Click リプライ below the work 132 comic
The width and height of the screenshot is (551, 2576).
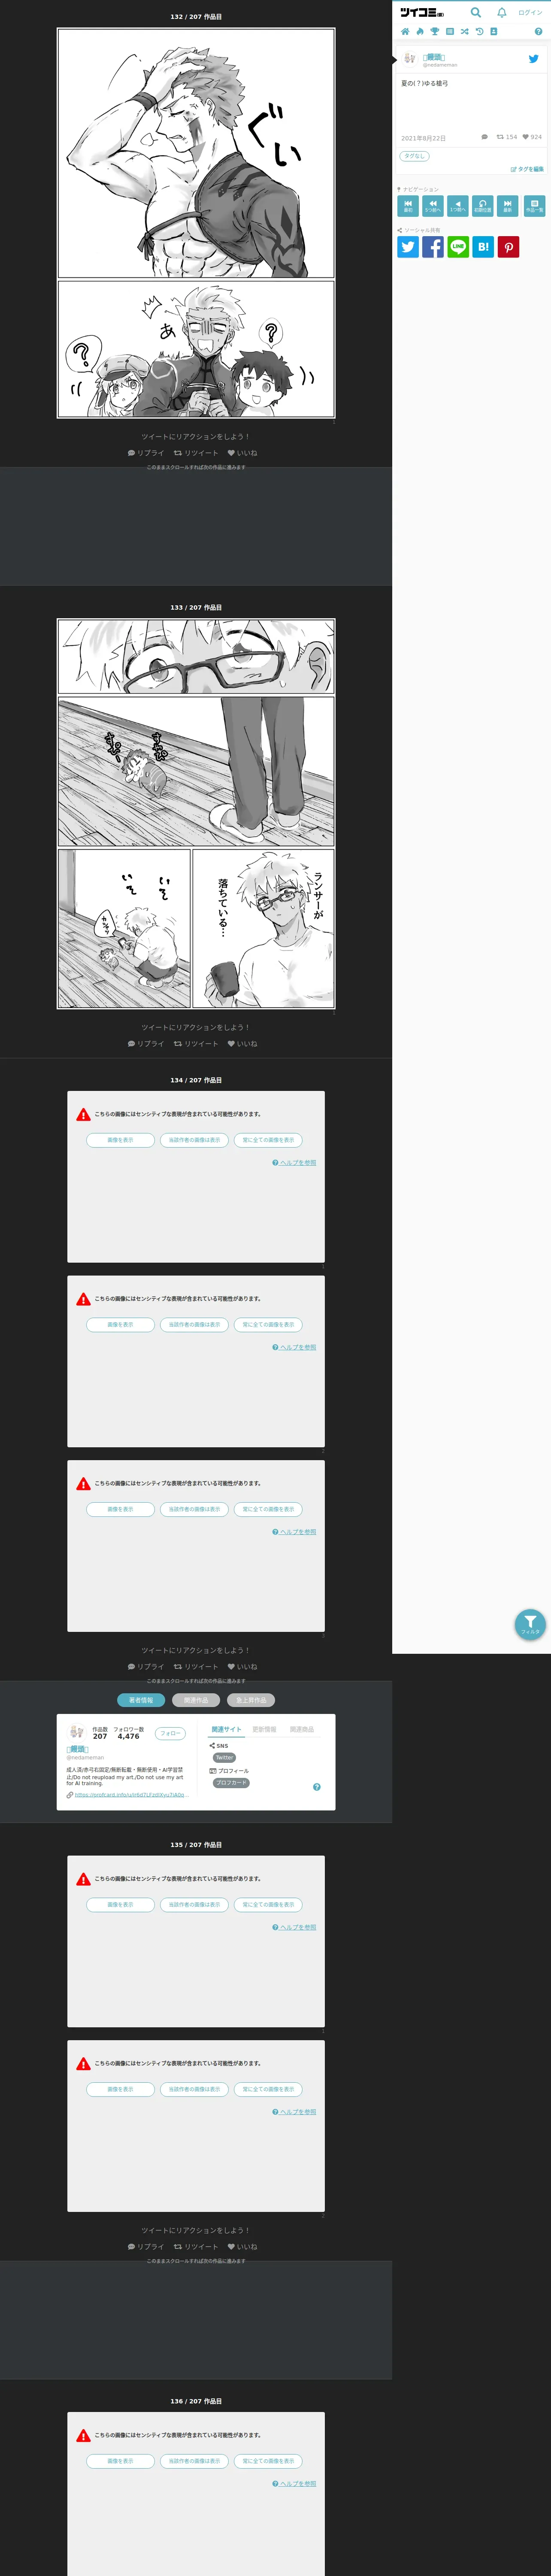[146, 453]
